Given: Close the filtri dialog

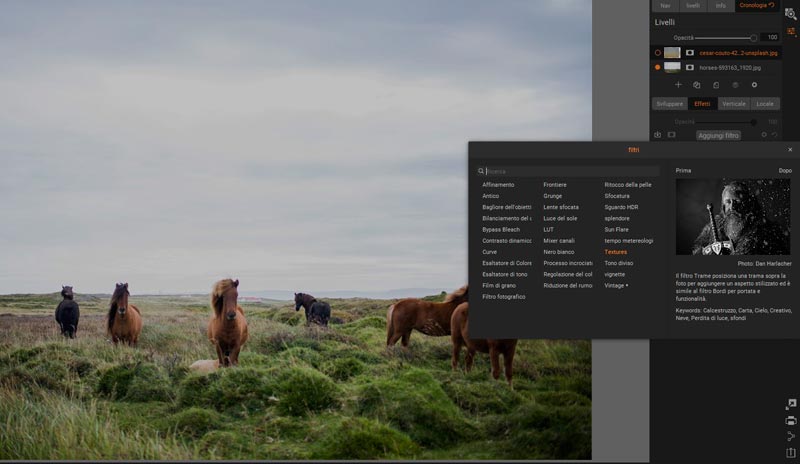Looking at the screenshot, I should point(790,150).
